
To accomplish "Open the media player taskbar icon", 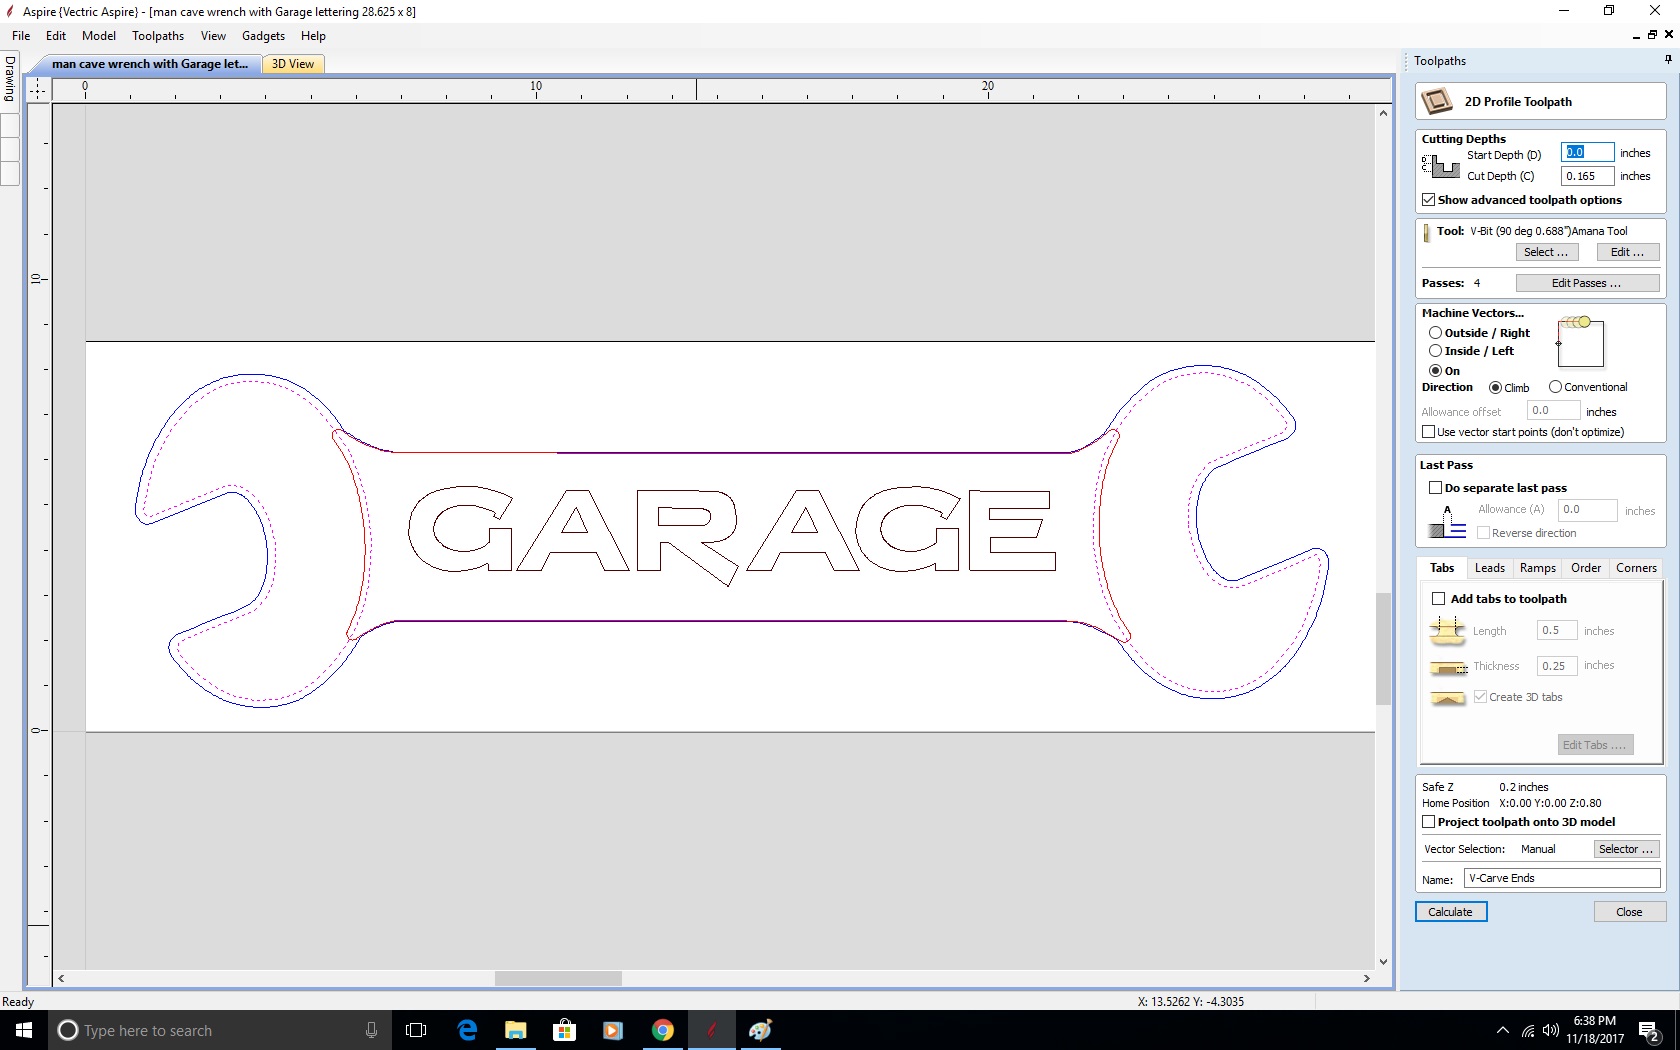I will point(613,1030).
